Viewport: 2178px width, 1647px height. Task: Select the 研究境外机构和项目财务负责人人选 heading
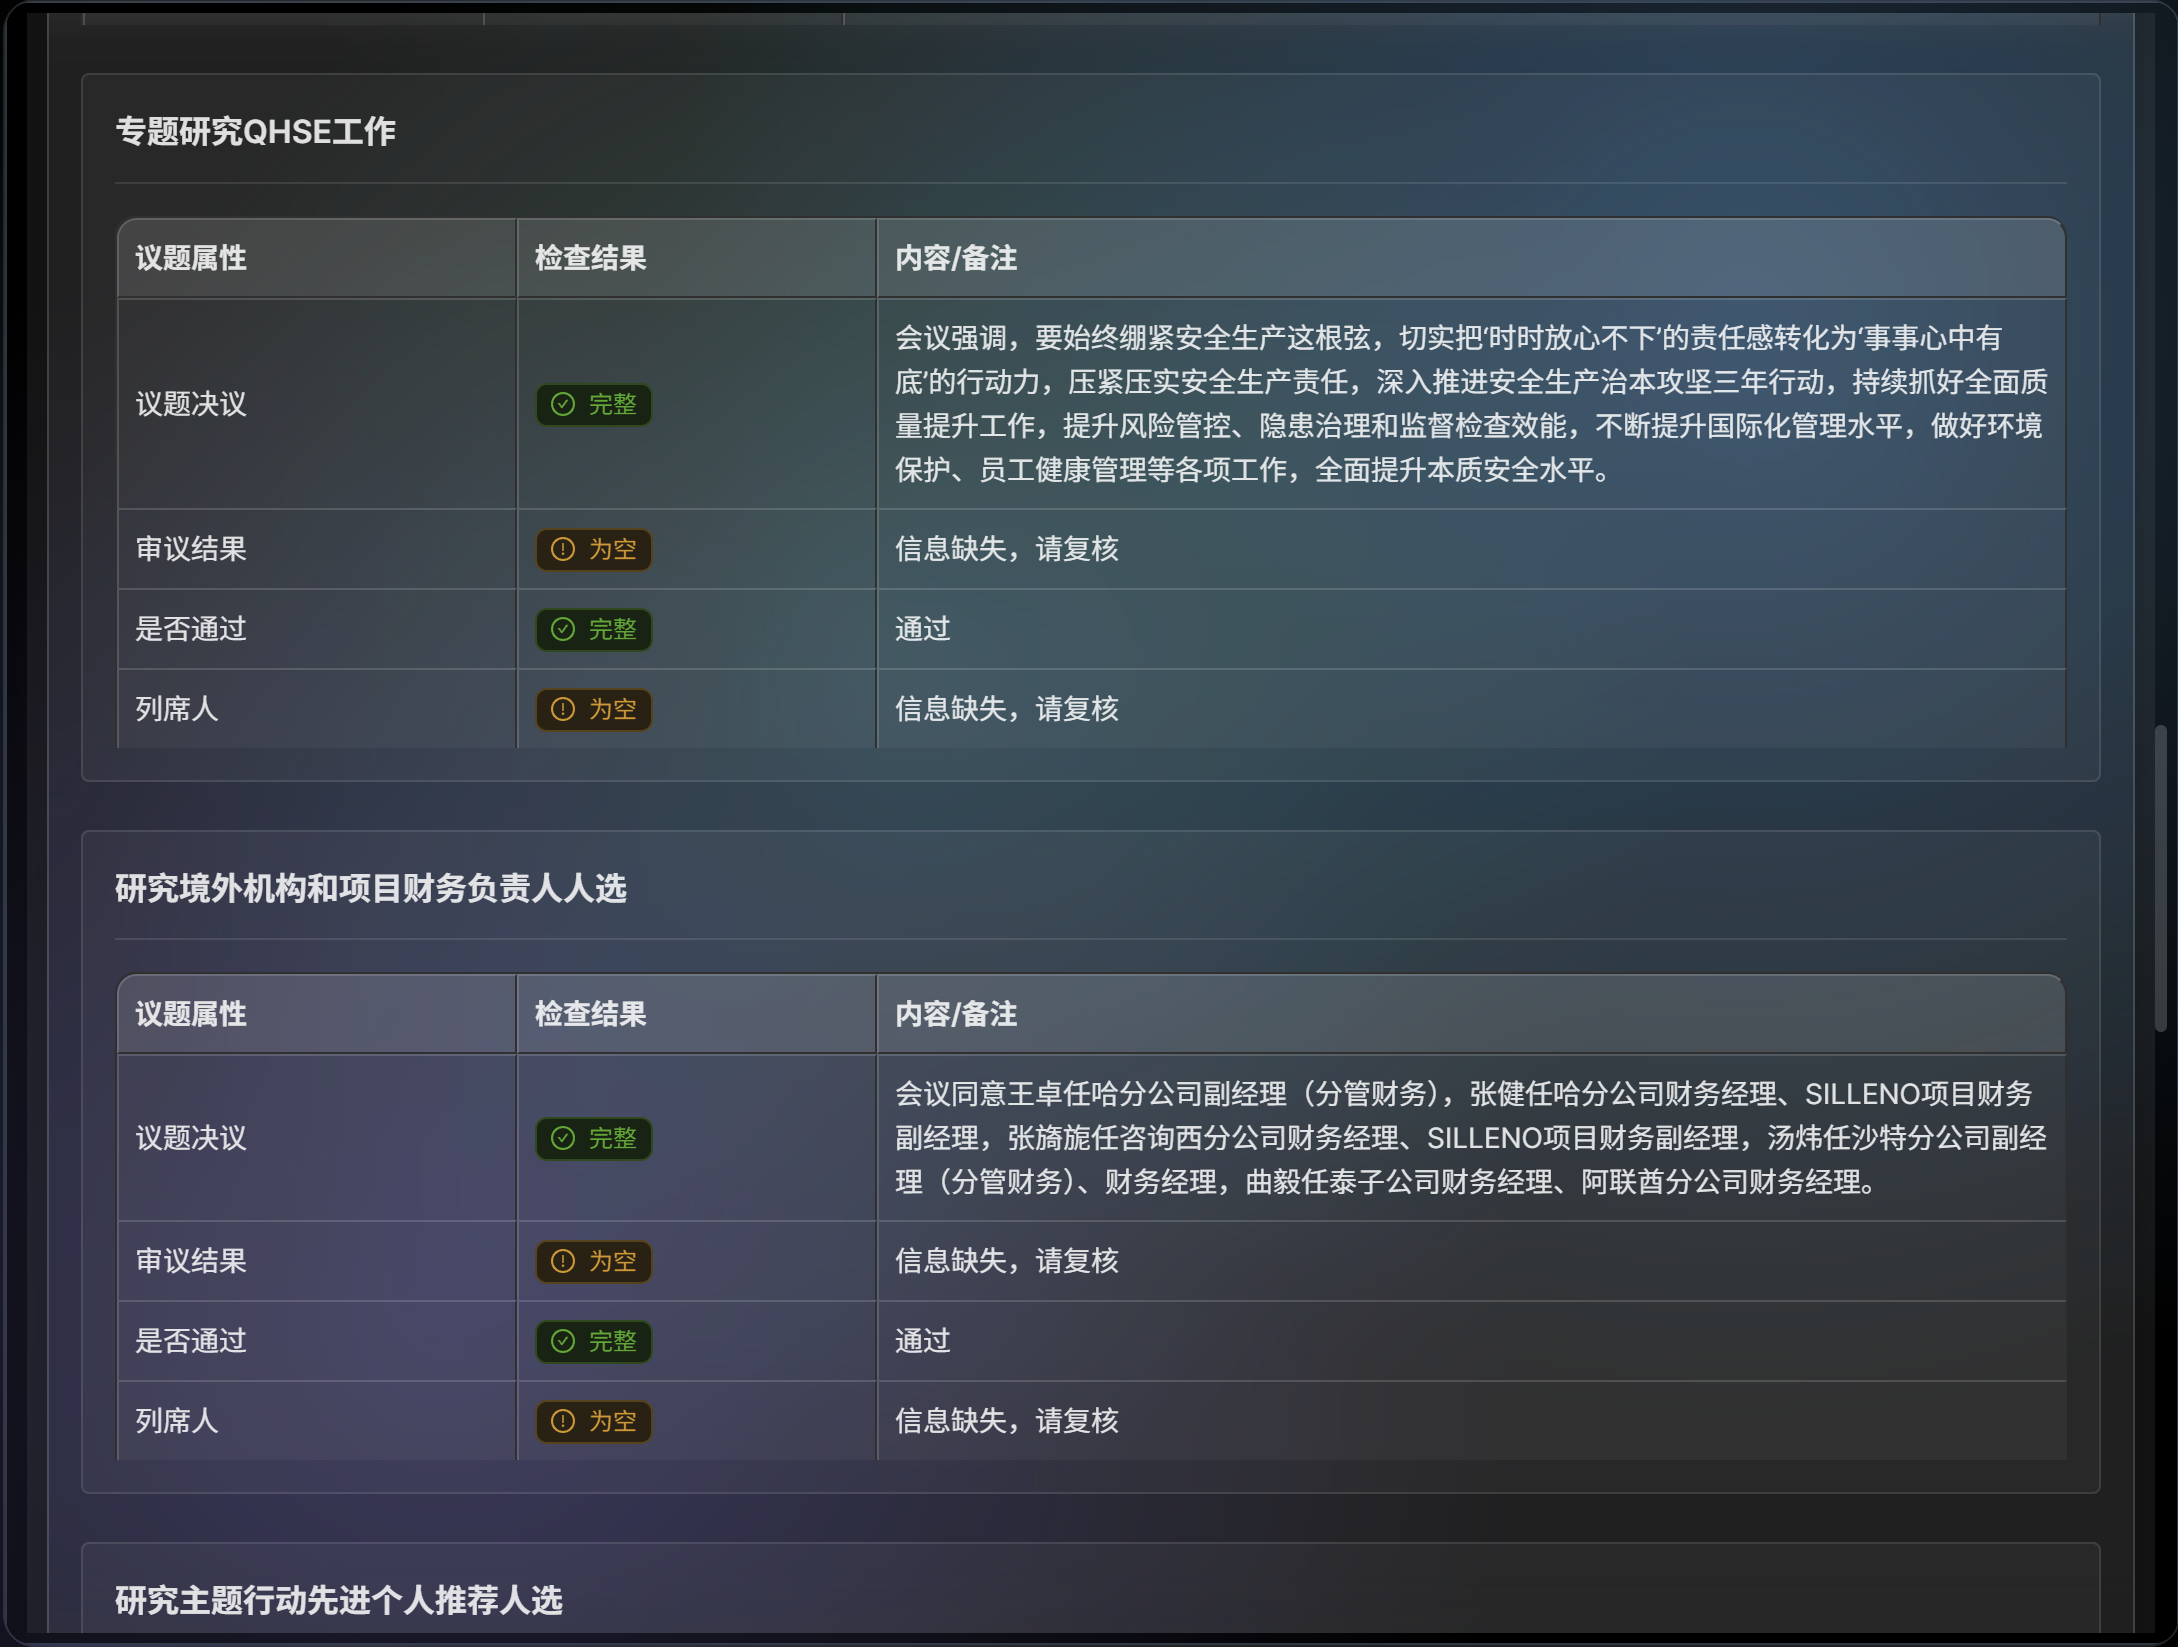[x=370, y=888]
